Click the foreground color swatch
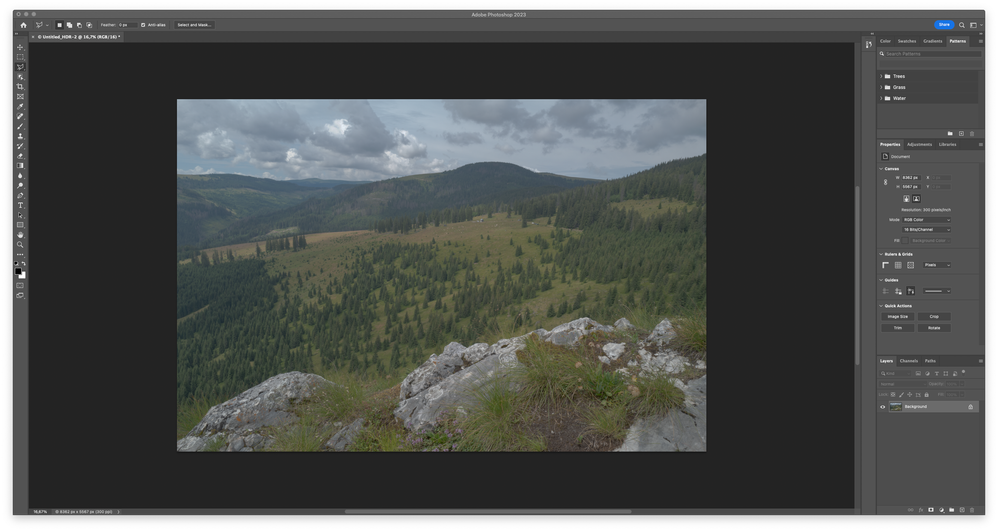The height and width of the screenshot is (531, 998). click(x=18, y=271)
